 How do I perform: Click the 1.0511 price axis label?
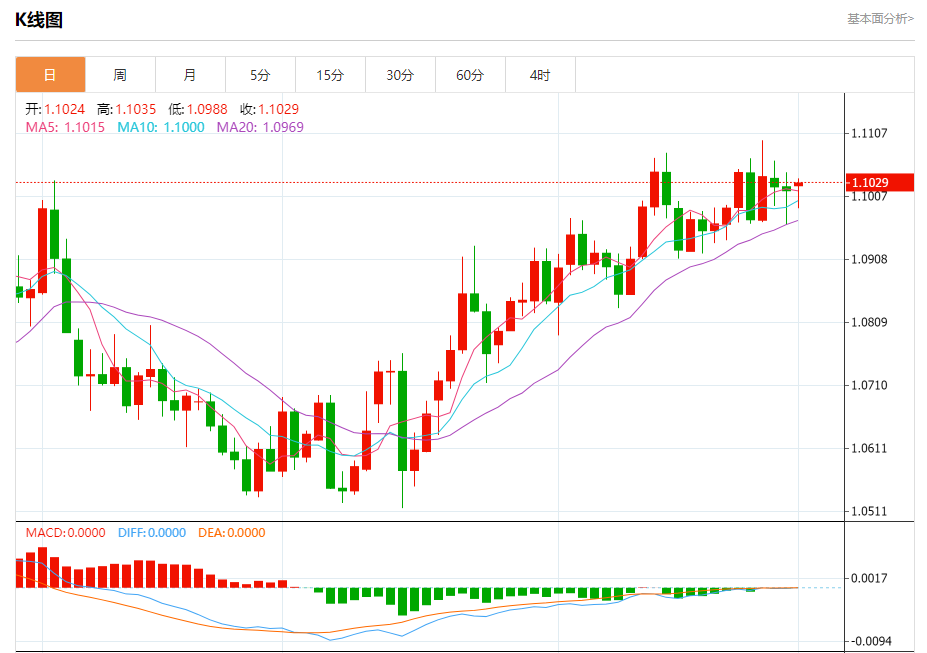(x=869, y=511)
